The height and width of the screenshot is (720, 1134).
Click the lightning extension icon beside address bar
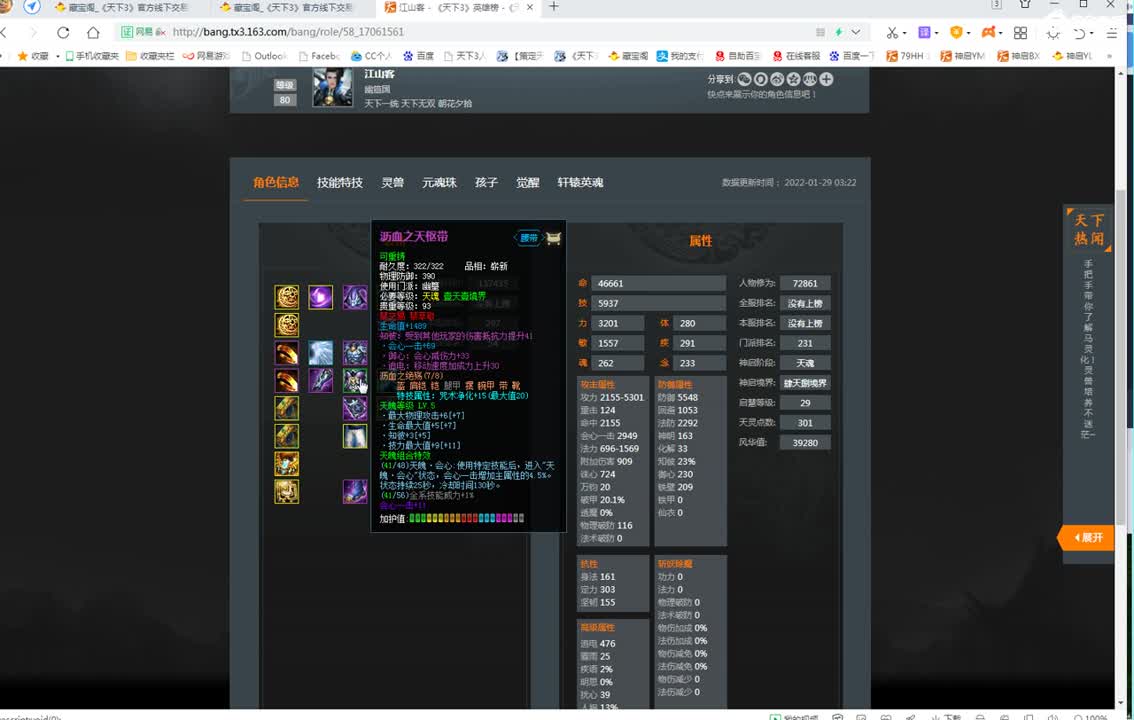[839, 32]
